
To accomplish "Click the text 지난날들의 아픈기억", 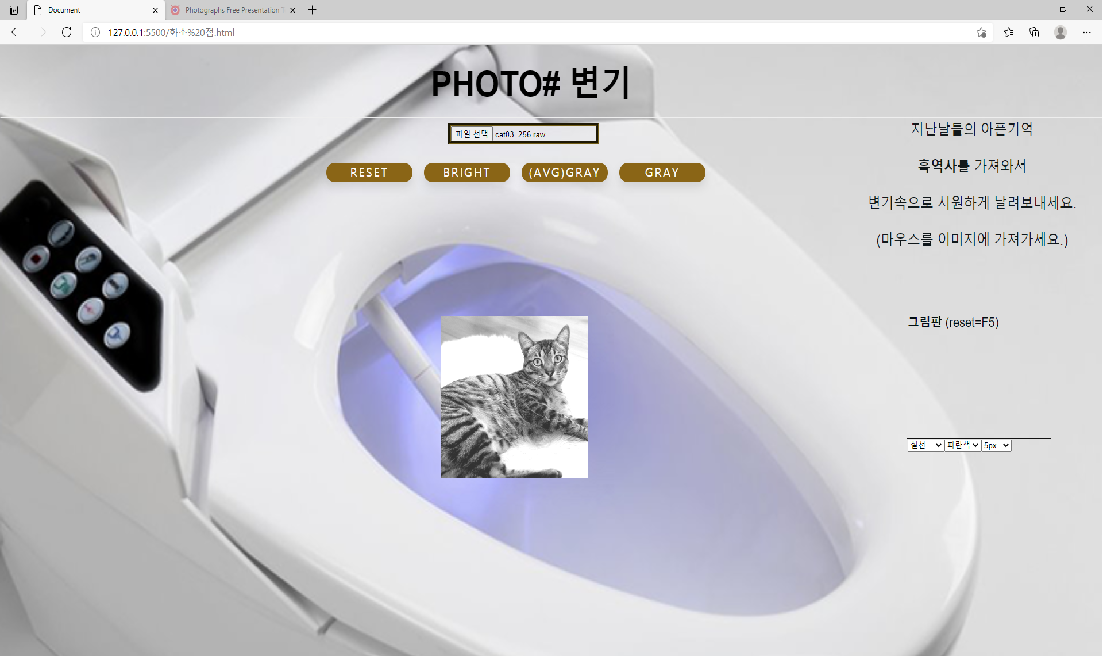I will (972, 129).
